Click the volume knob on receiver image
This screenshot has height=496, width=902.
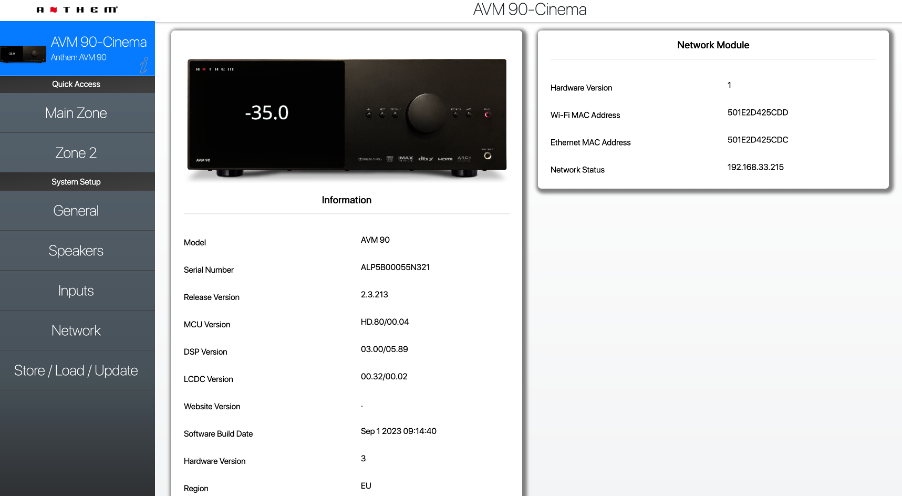[x=426, y=113]
